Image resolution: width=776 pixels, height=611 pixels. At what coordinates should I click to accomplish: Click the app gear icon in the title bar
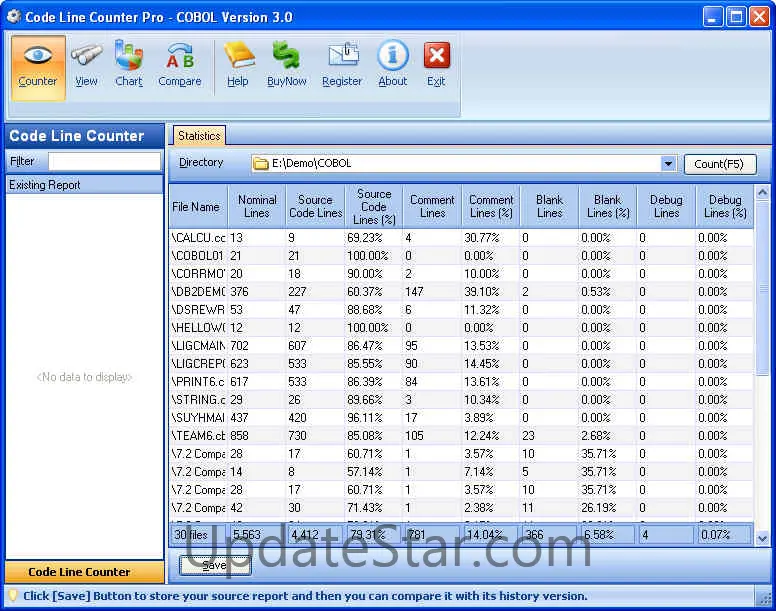click(13, 17)
